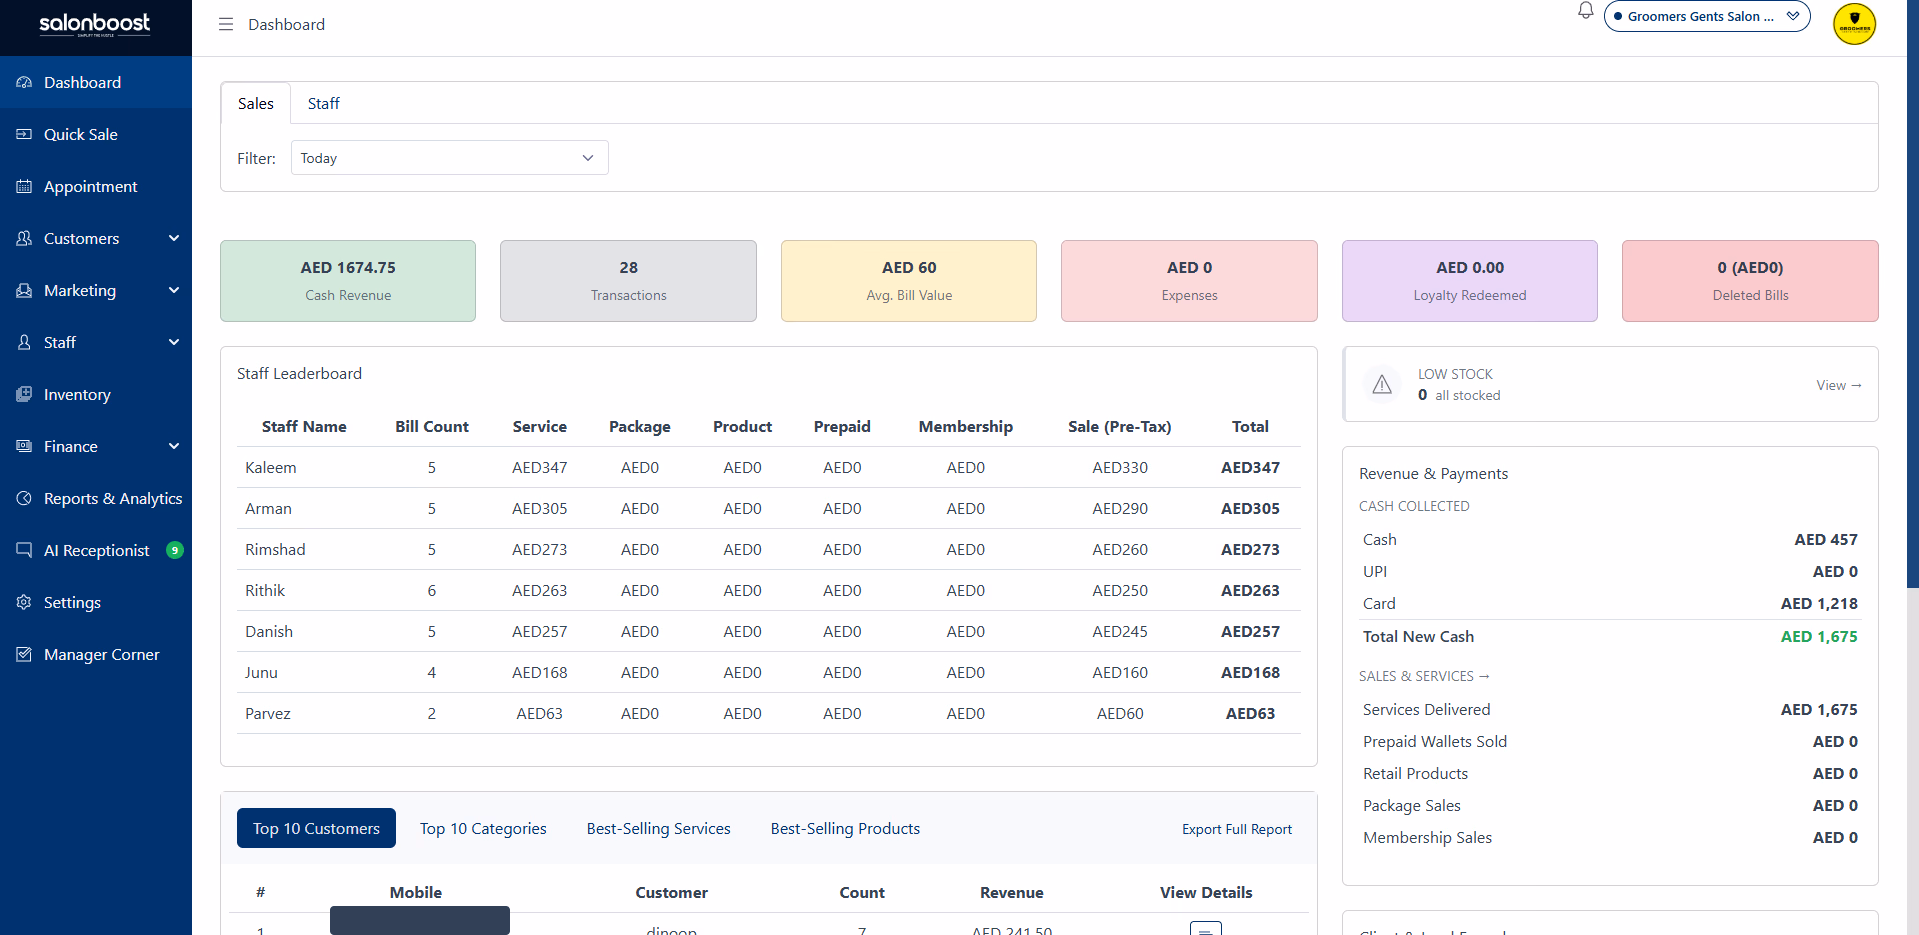Open Reports & Analytics menu item

[x=96, y=498]
